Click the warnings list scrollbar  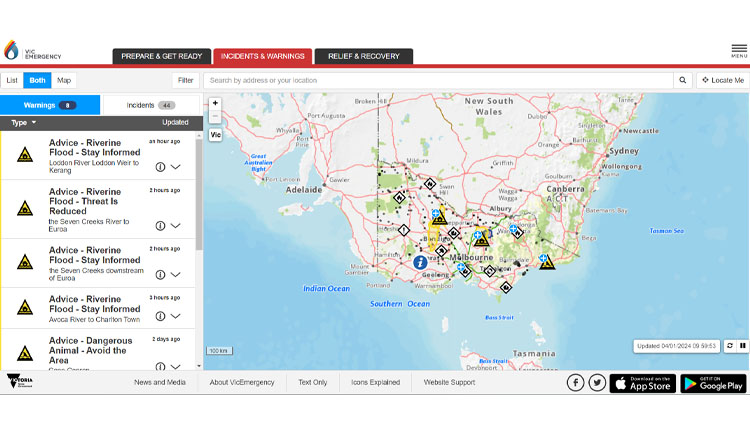[x=199, y=194]
